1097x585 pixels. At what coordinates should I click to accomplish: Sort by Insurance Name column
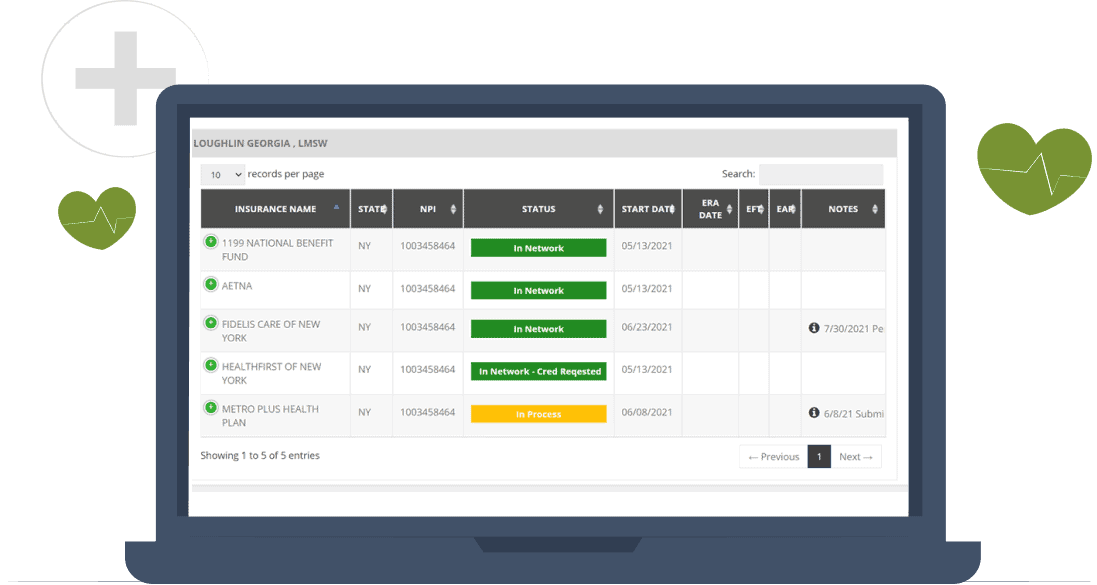[x=275, y=209]
